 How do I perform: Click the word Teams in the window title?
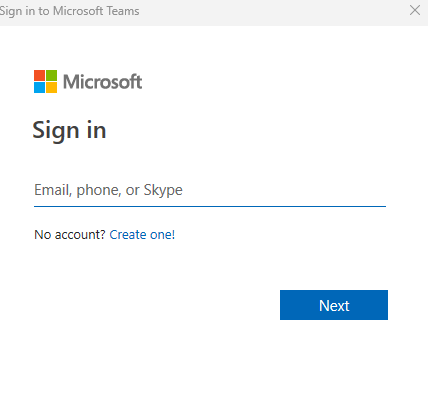[x=121, y=11]
